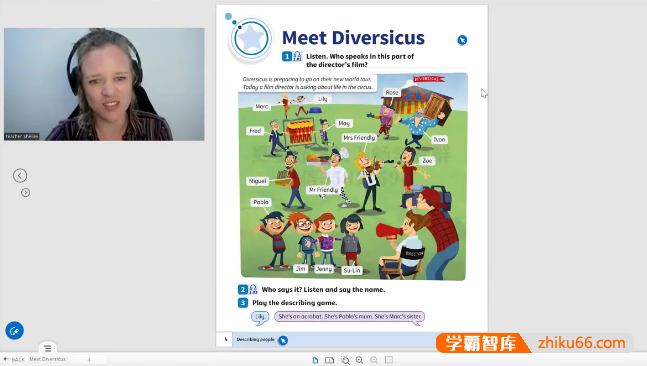
Task: Click the circus scene illustration
Action: 353,177
